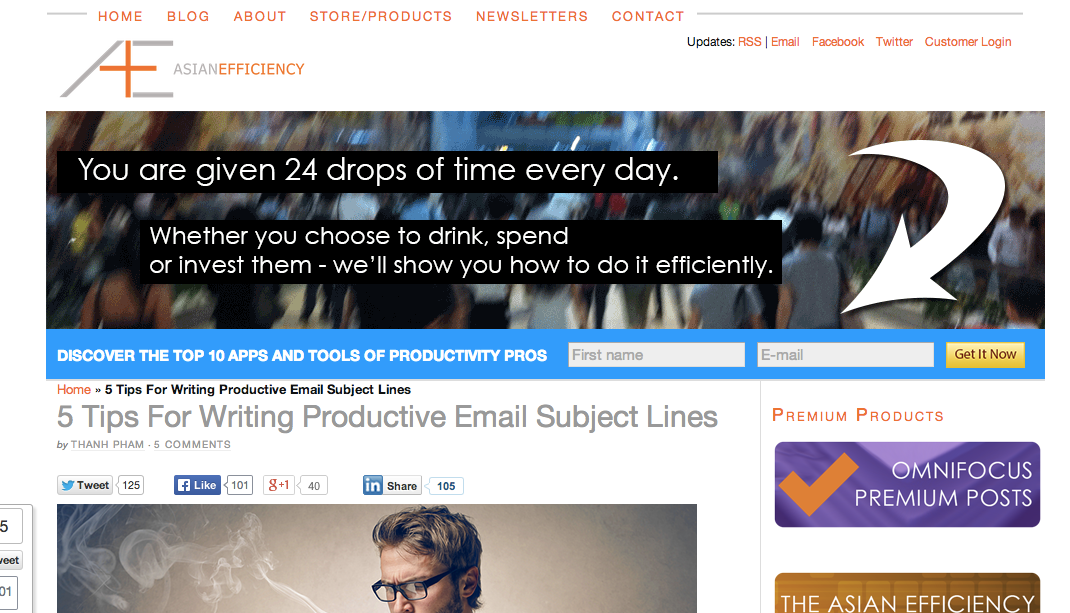Open the Customer Login link
Image resolution: width=1070 pixels, height=613 pixels.
[x=968, y=42]
